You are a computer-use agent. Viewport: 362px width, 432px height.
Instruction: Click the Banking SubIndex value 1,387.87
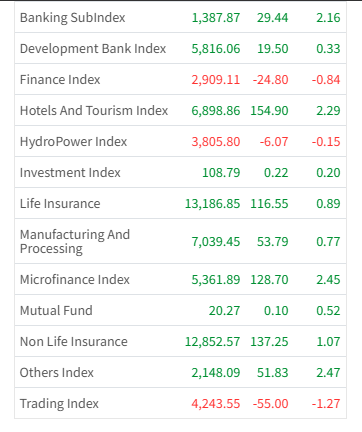[216, 18]
